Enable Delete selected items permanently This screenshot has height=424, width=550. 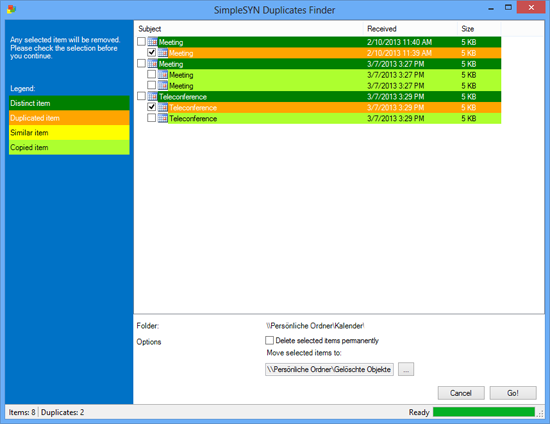coord(269,341)
